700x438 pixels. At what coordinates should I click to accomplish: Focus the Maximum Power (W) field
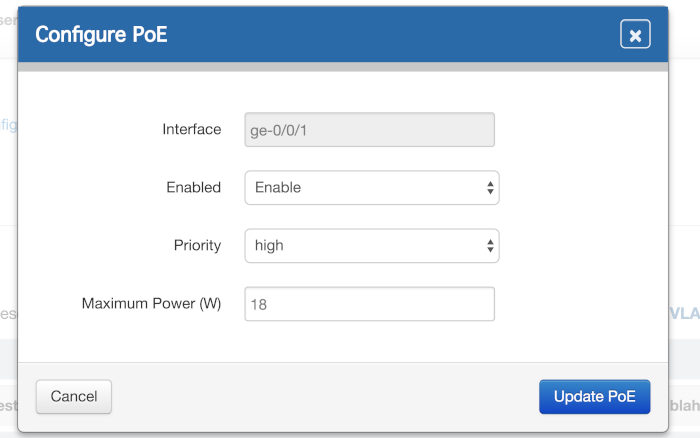tap(369, 304)
